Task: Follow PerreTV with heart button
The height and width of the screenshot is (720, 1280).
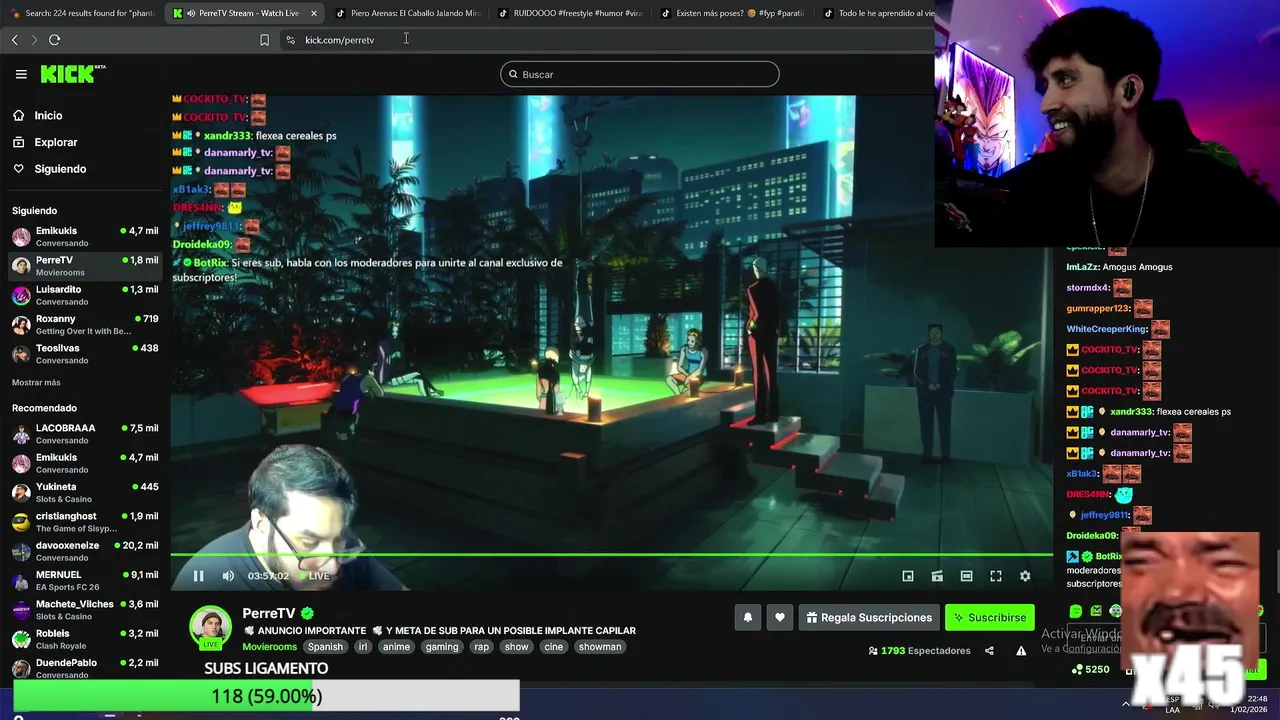Action: [x=780, y=618]
